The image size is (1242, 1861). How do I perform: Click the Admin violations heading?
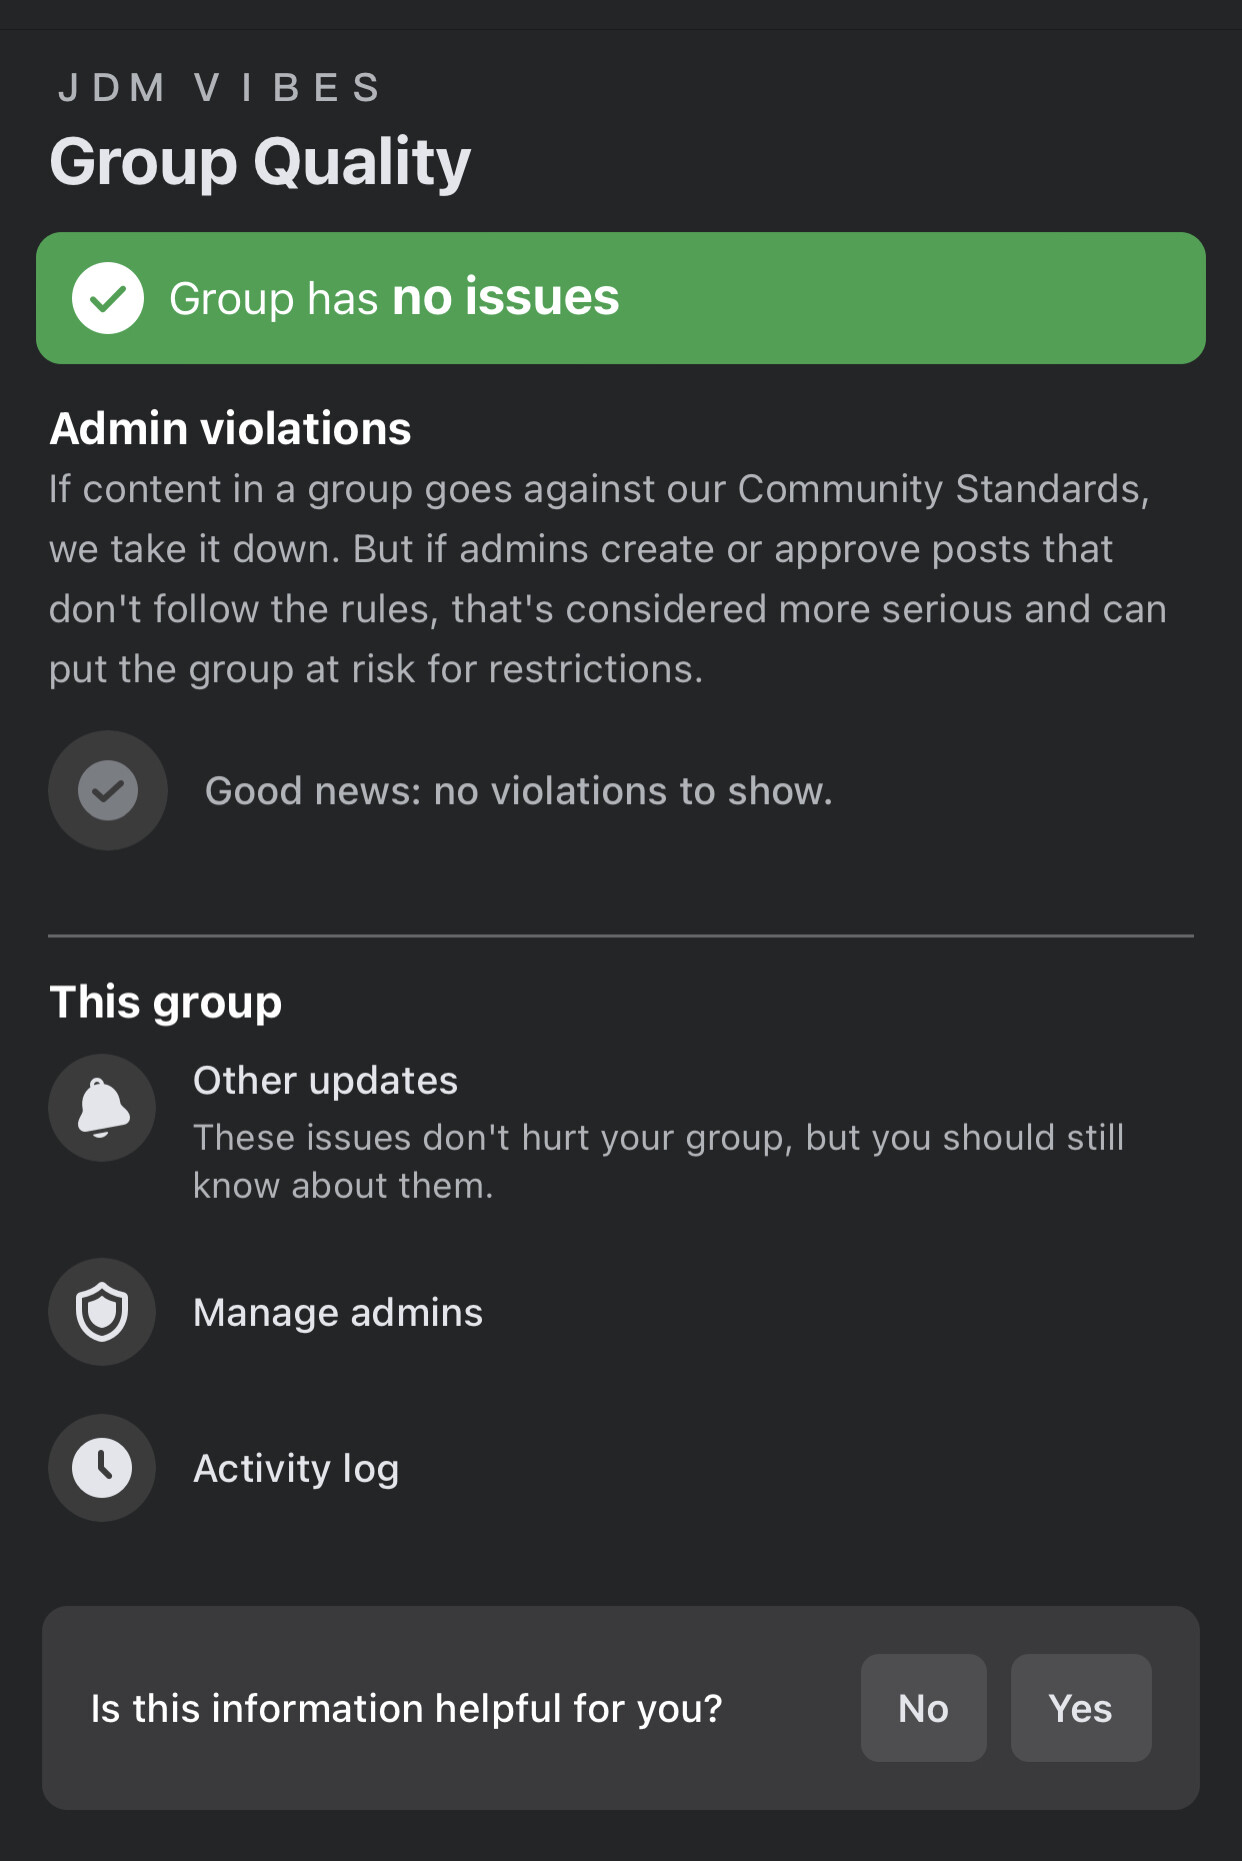[230, 428]
